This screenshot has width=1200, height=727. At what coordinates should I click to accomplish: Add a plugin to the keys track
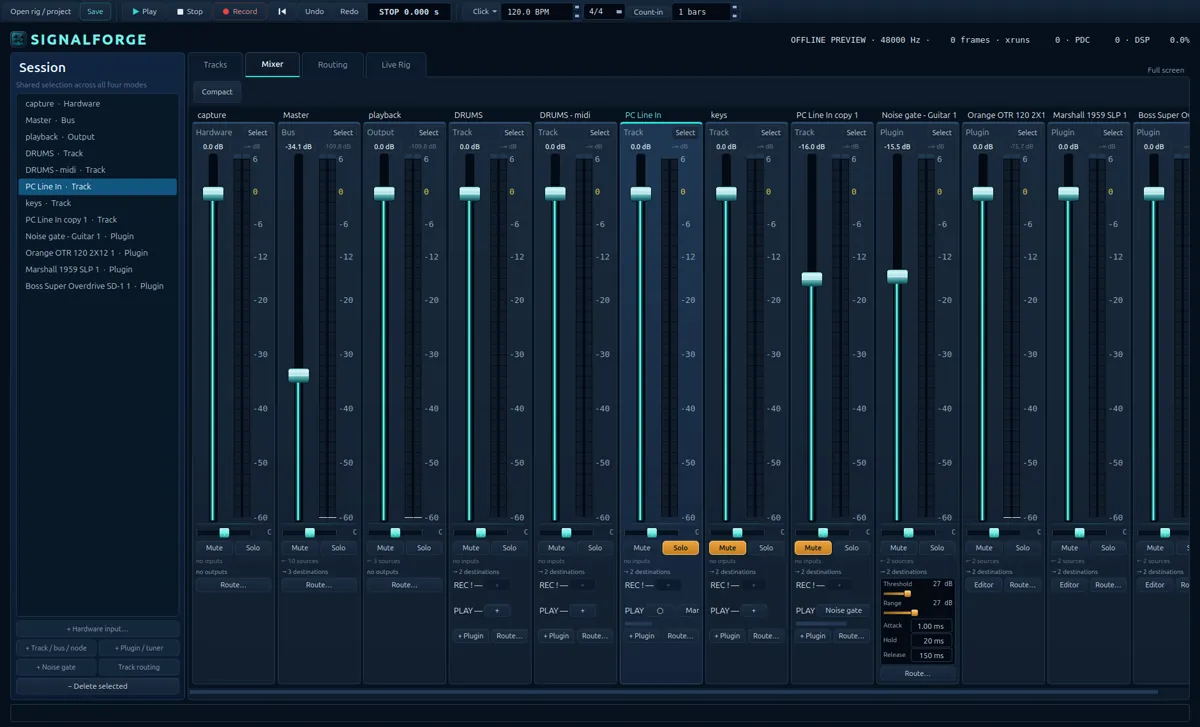[729, 636]
